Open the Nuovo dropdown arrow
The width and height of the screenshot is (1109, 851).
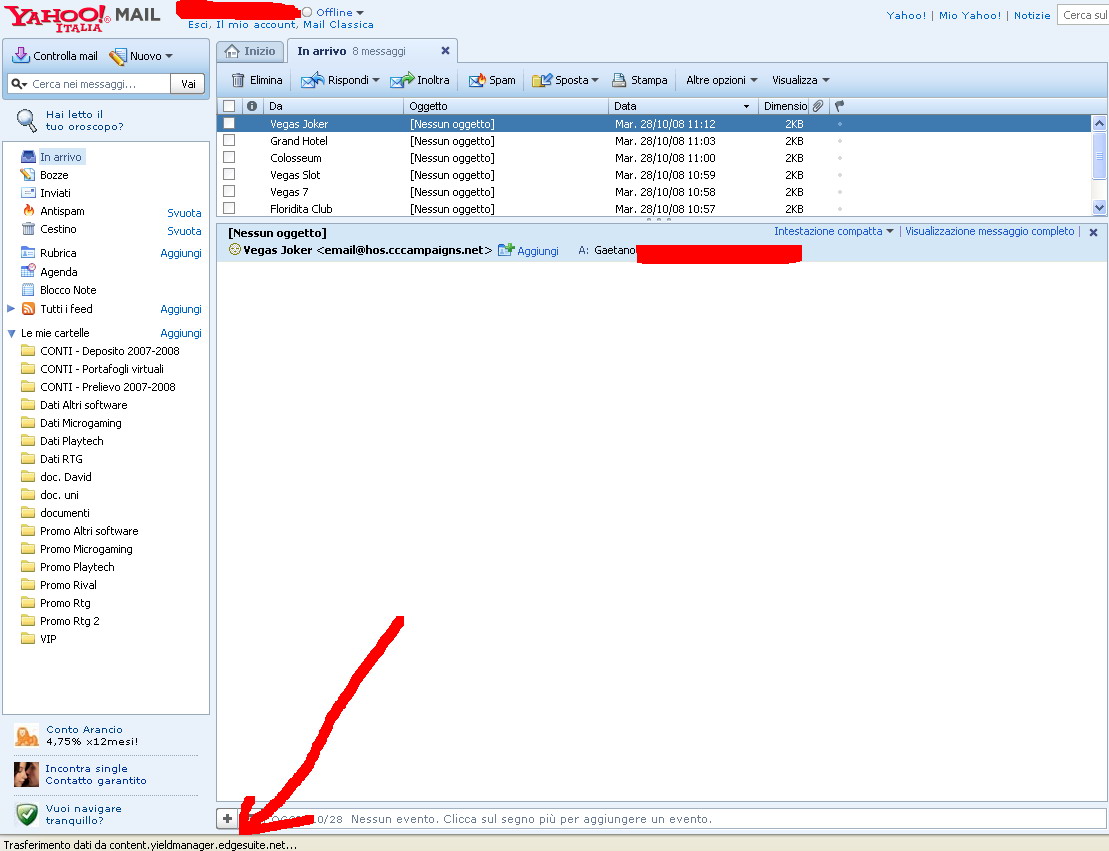point(168,56)
